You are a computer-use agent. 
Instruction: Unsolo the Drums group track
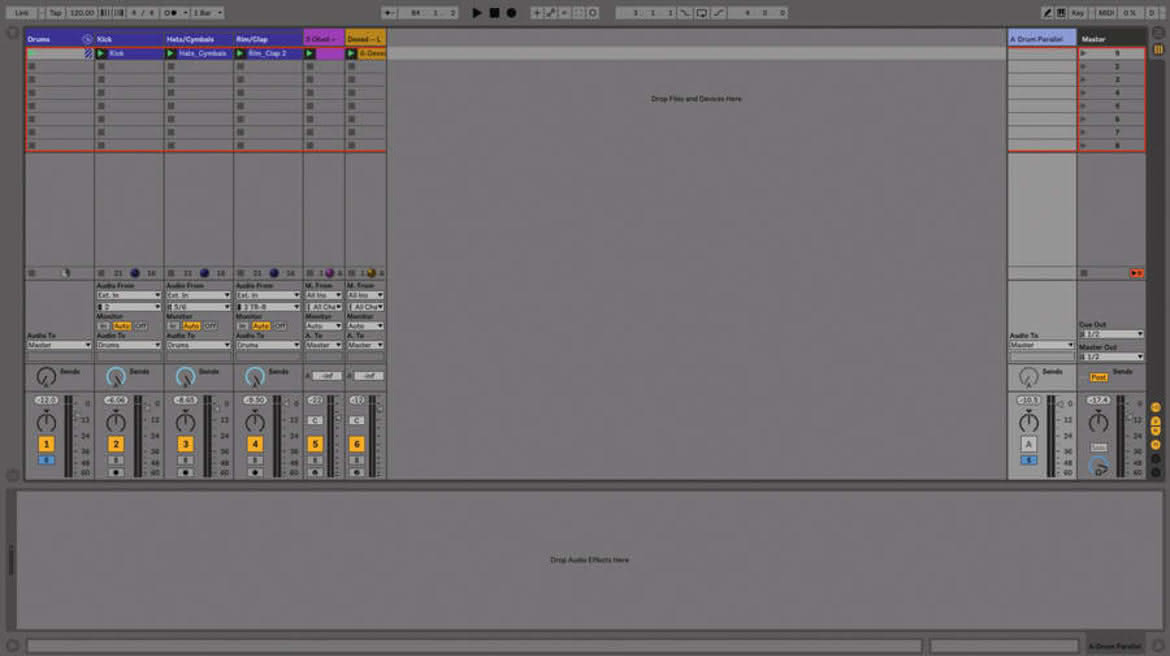(46, 460)
